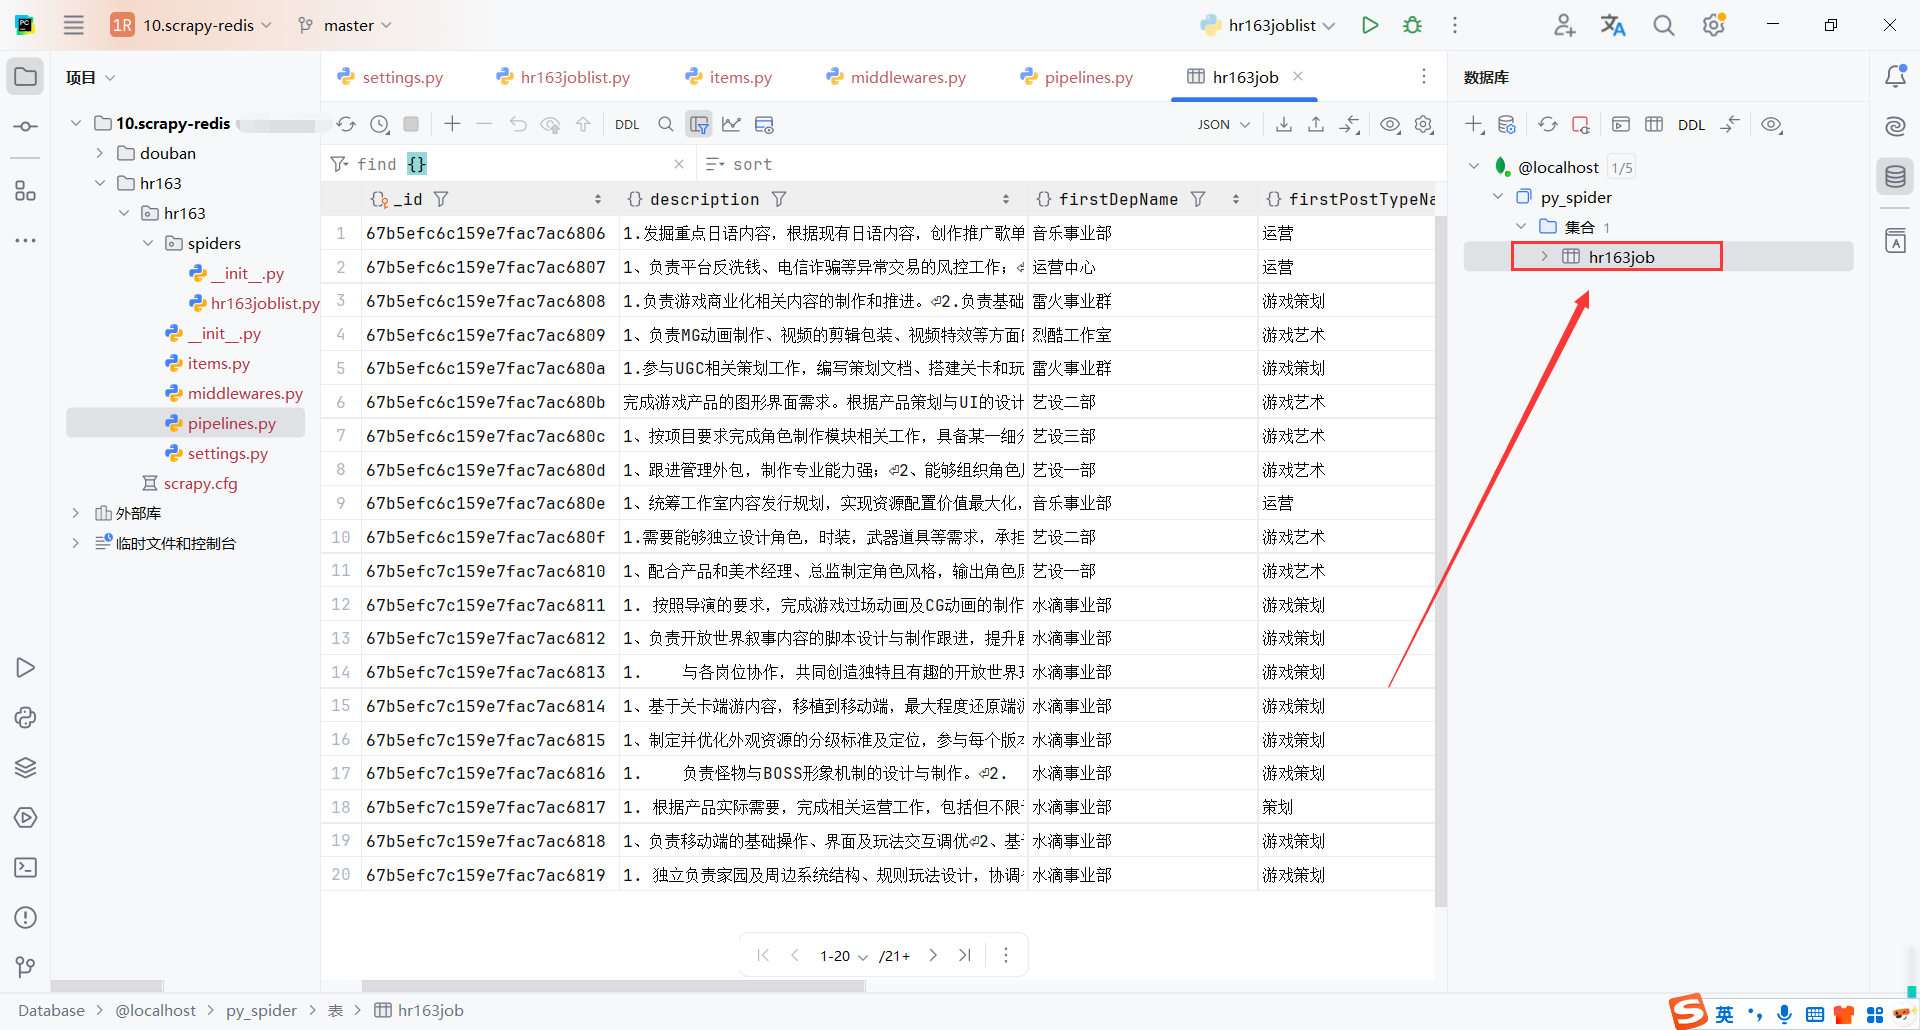Click py_spider in the breadcrumb bar
1920x1030 pixels.
click(x=261, y=1010)
